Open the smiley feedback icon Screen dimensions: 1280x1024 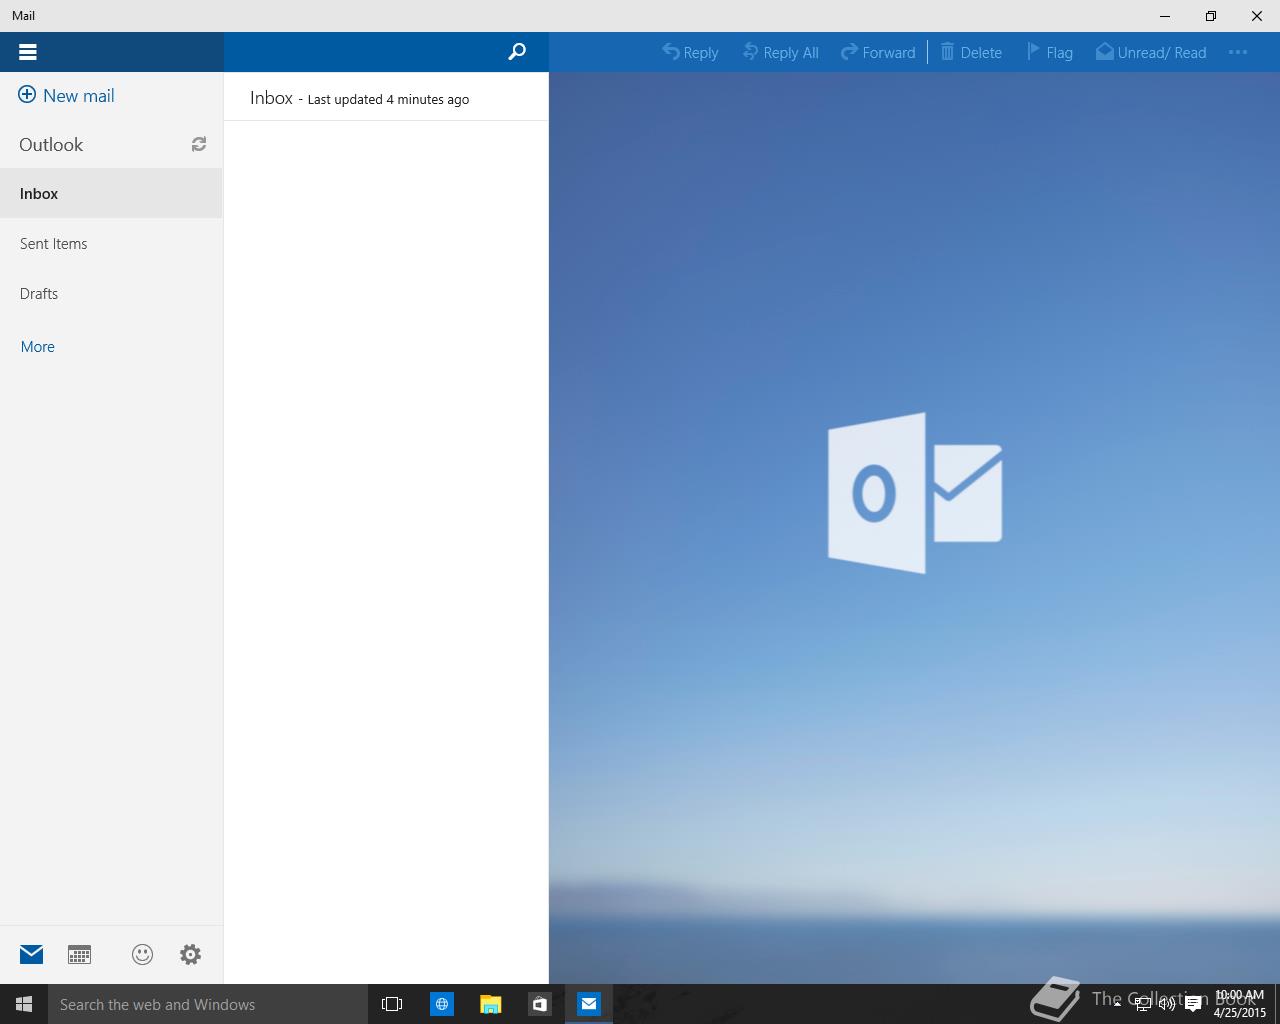point(143,954)
